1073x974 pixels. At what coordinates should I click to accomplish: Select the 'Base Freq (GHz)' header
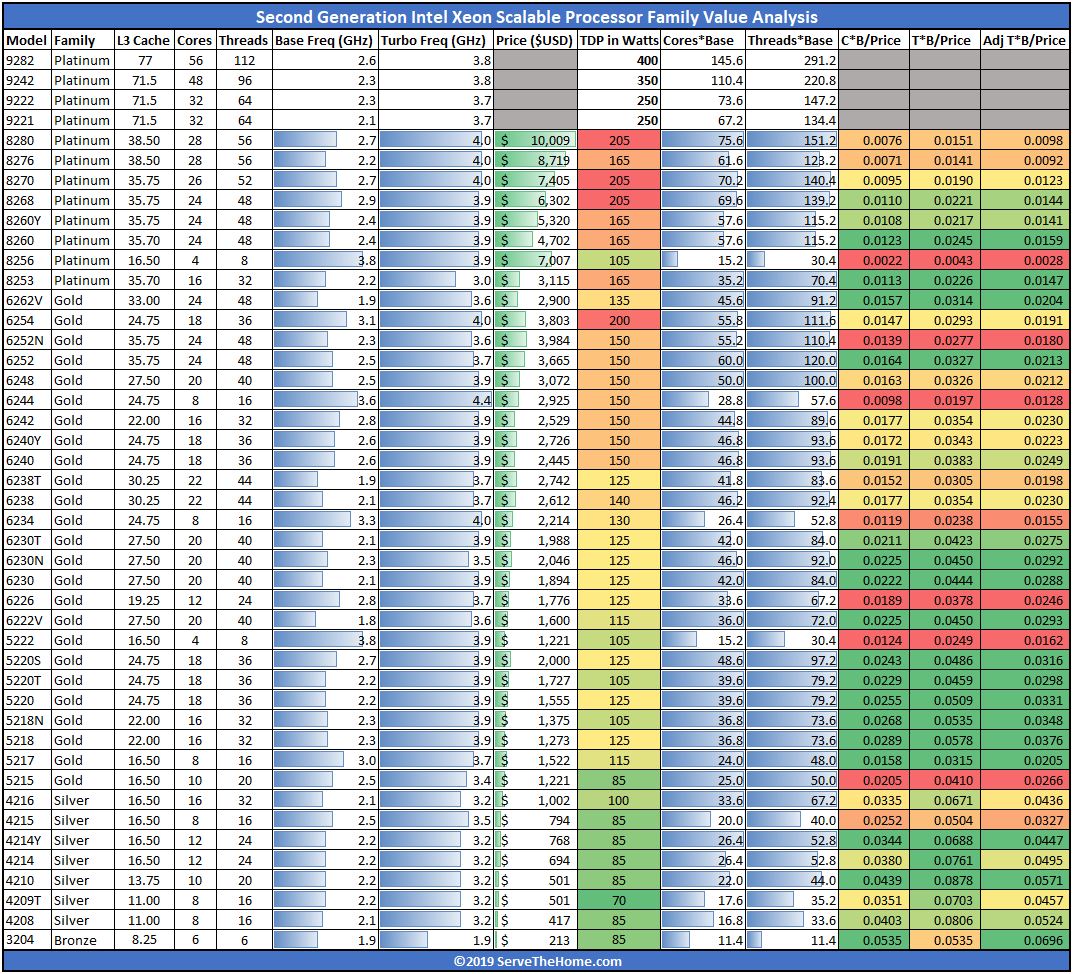[324, 40]
